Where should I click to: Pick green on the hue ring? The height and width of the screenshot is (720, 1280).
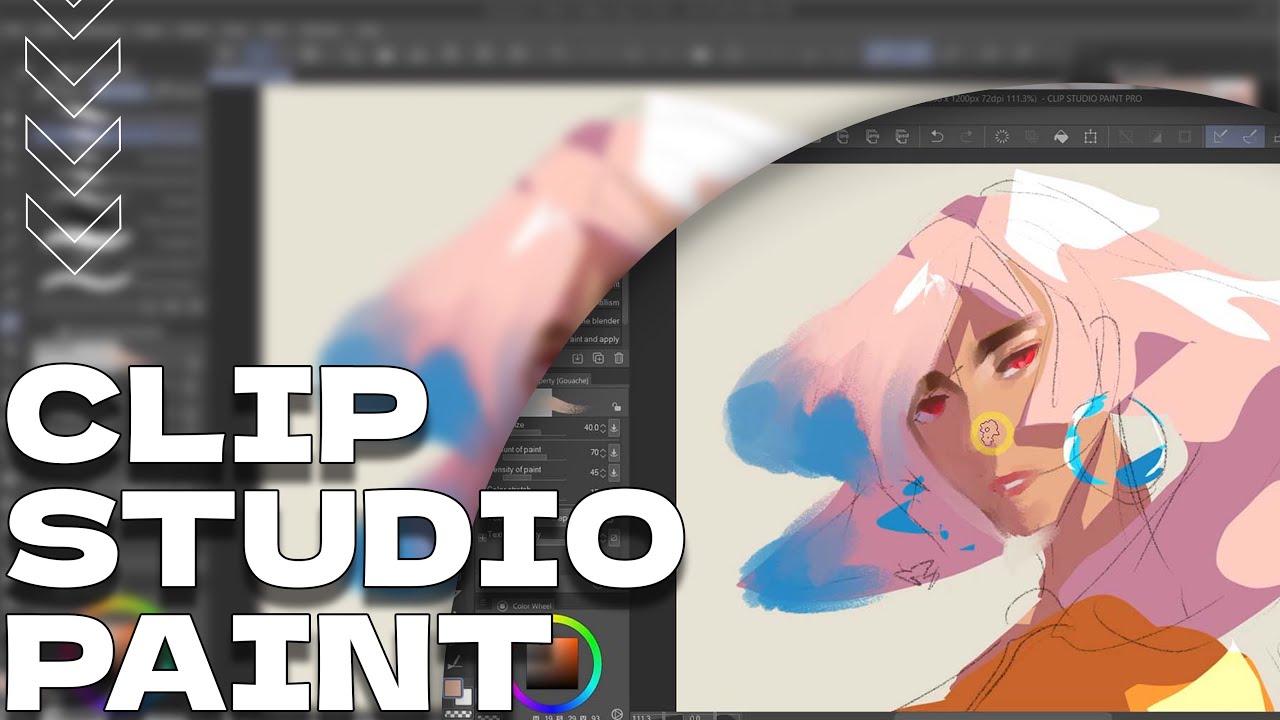[x=592, y=637]
